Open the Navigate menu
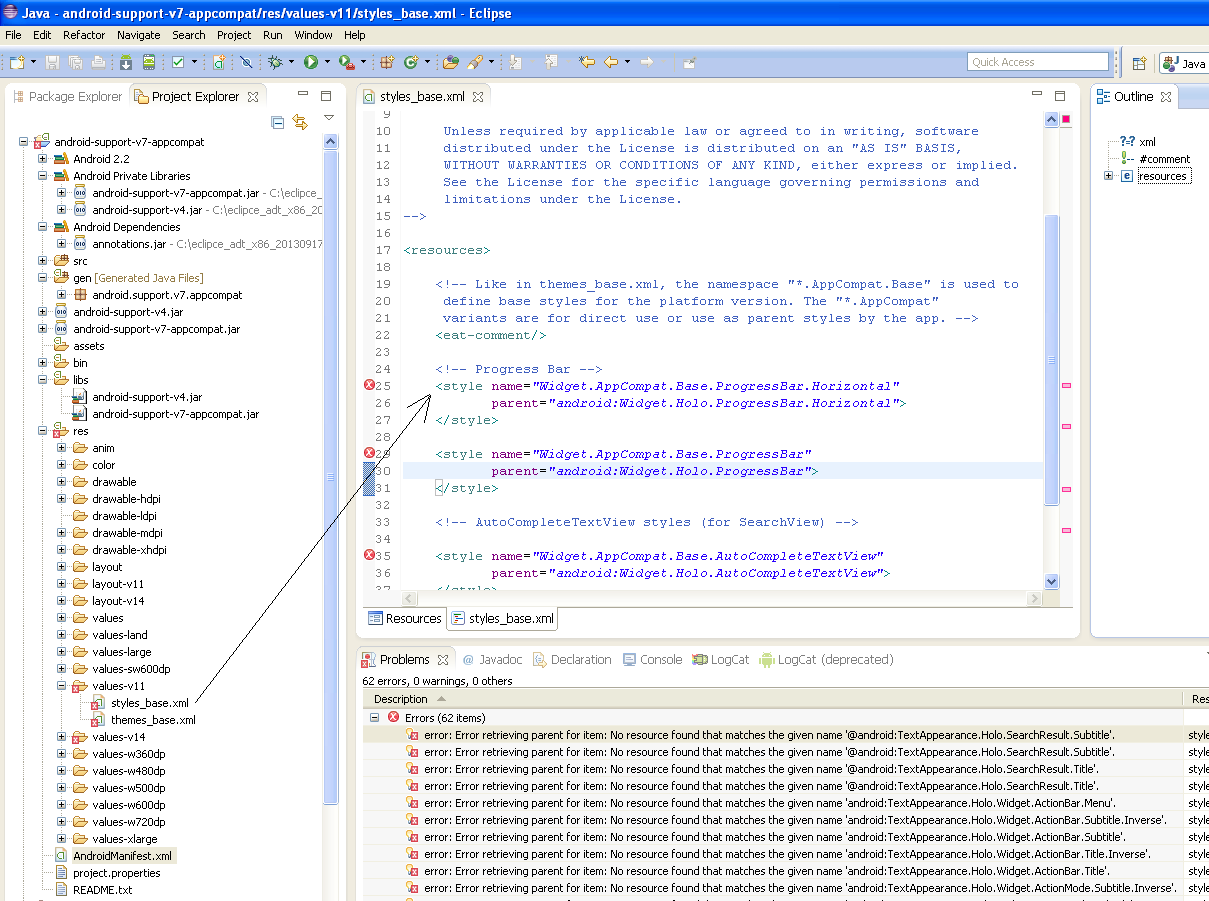 point(138,35)
